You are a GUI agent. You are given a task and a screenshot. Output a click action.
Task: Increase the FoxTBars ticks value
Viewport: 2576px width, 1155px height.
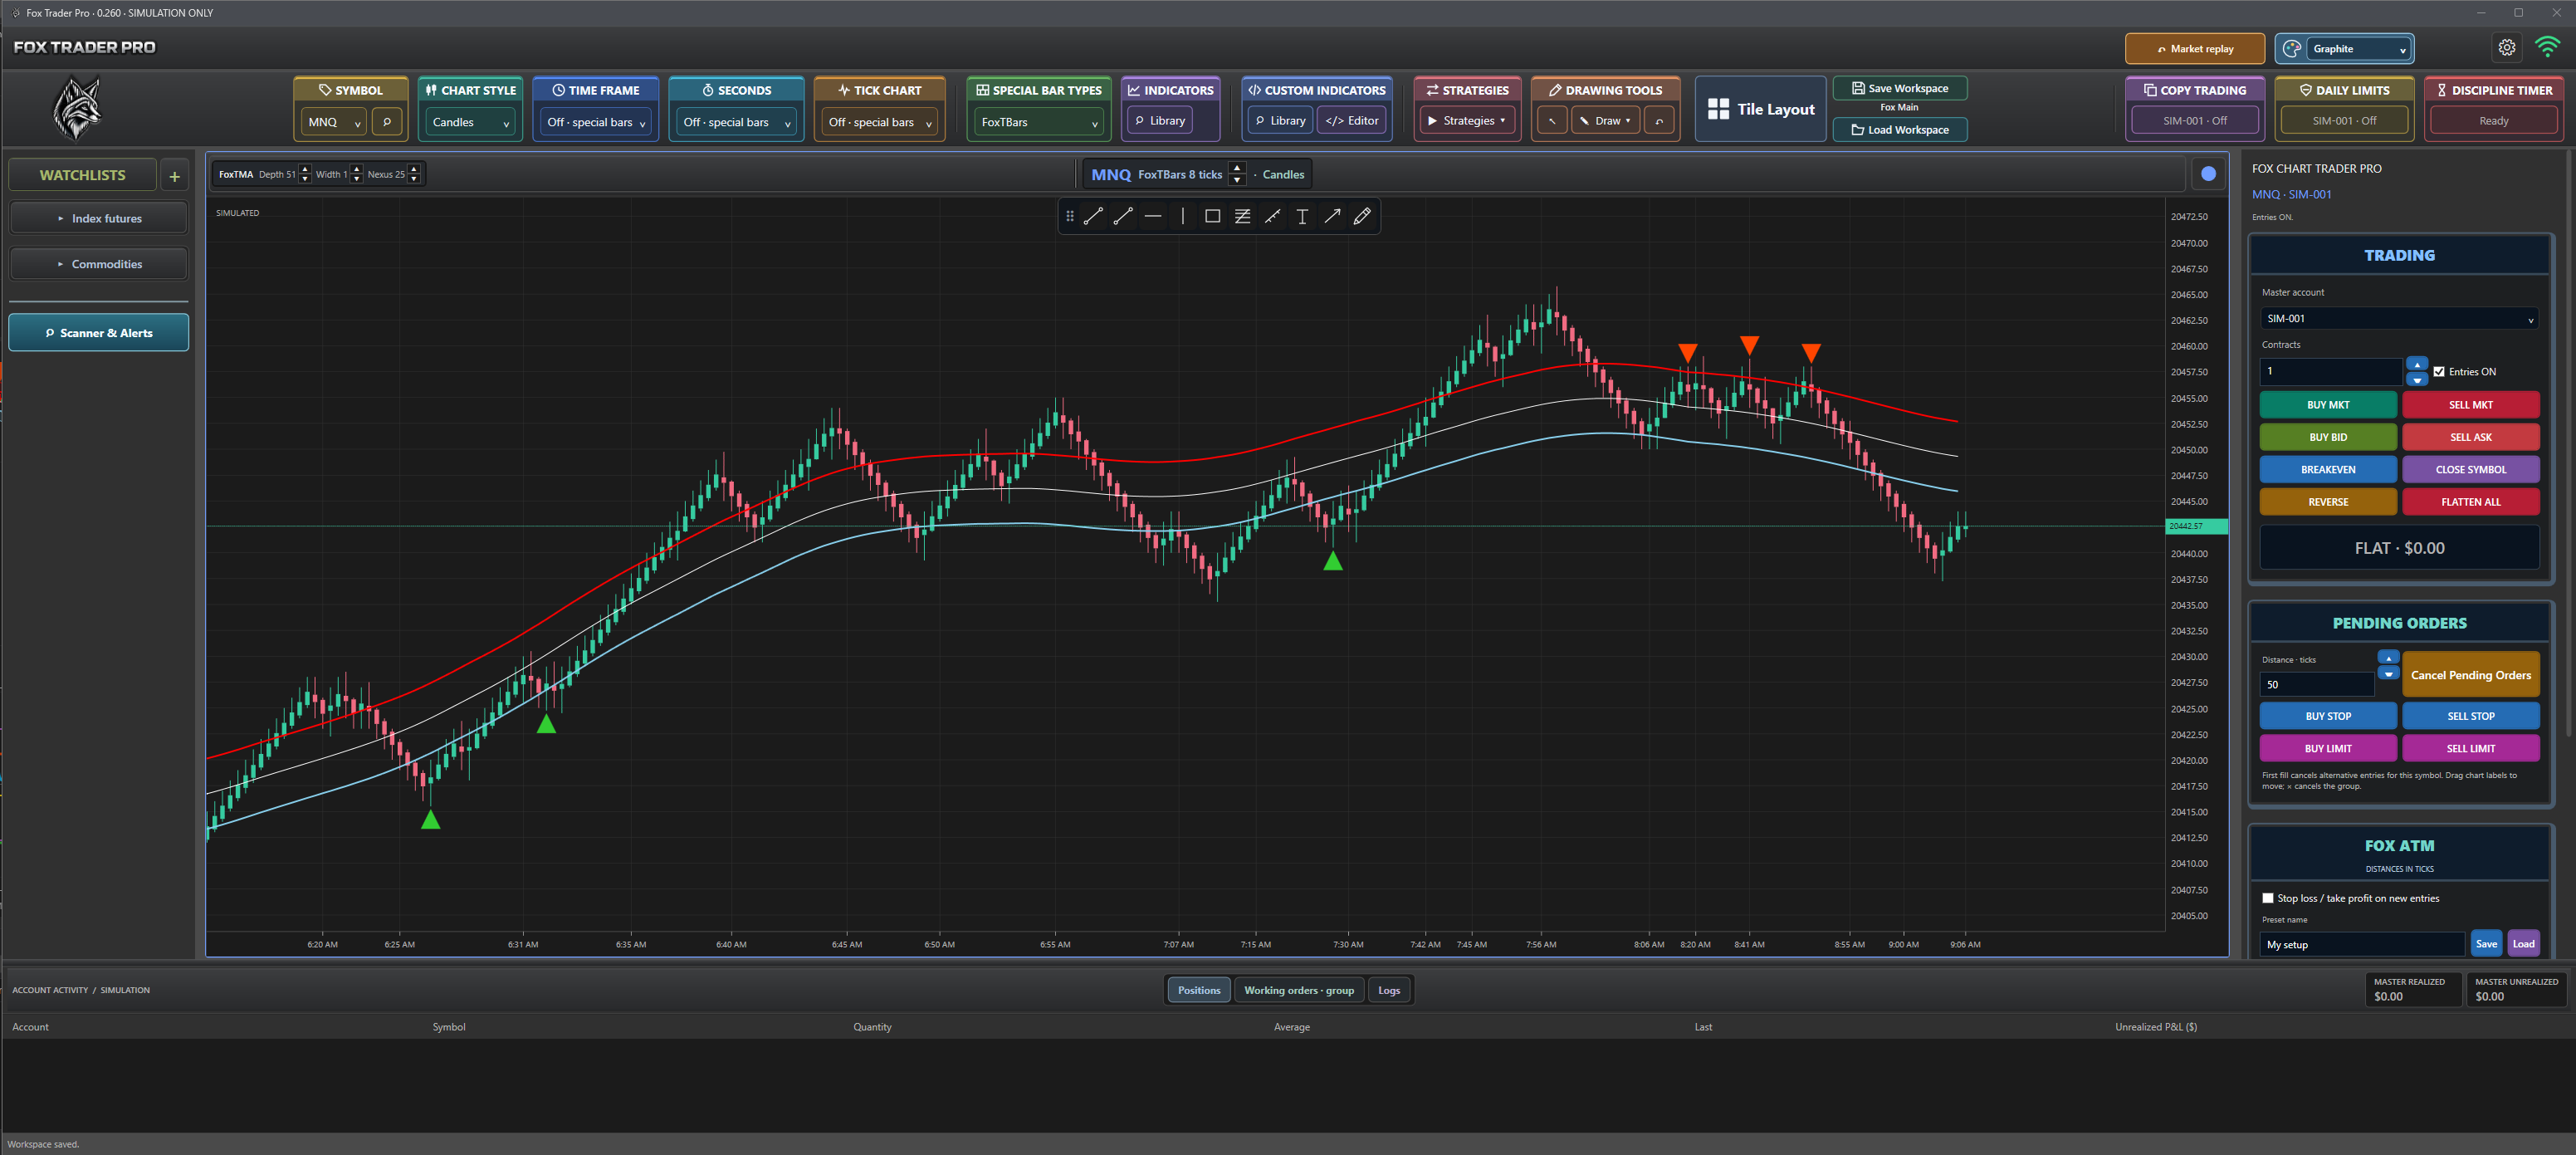[1236, 168]
